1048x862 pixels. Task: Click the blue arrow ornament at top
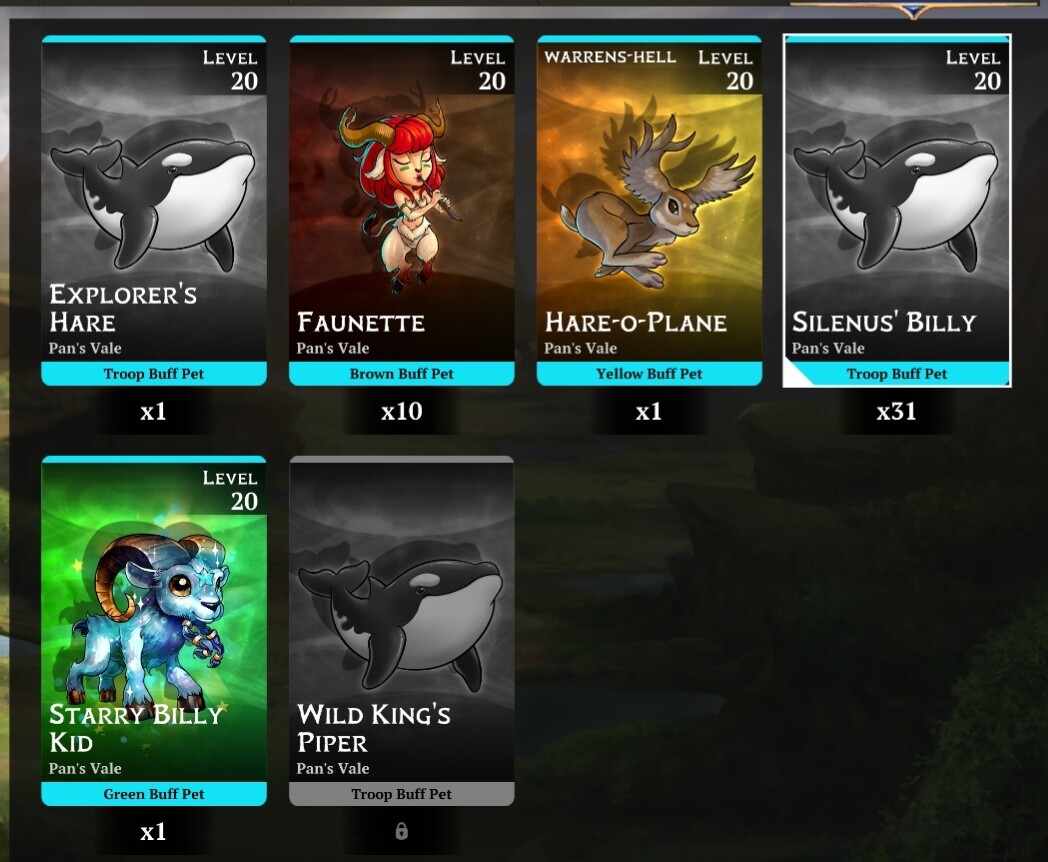tap(914, 10)
